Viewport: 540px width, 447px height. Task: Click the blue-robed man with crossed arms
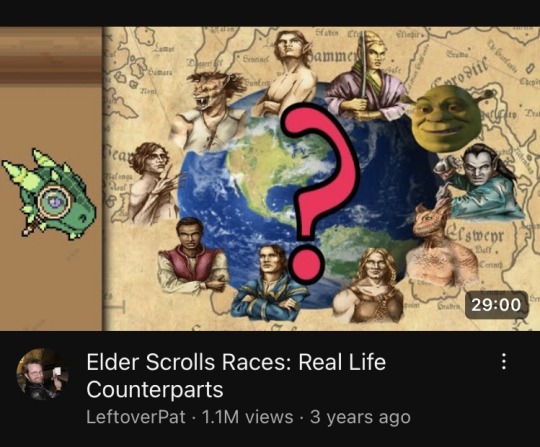268,283
